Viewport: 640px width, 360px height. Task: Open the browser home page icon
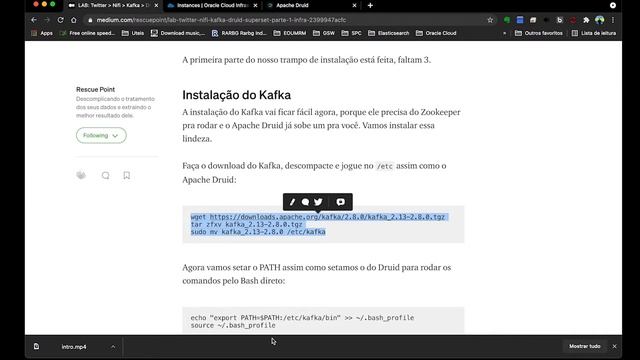tap(73, 20)
